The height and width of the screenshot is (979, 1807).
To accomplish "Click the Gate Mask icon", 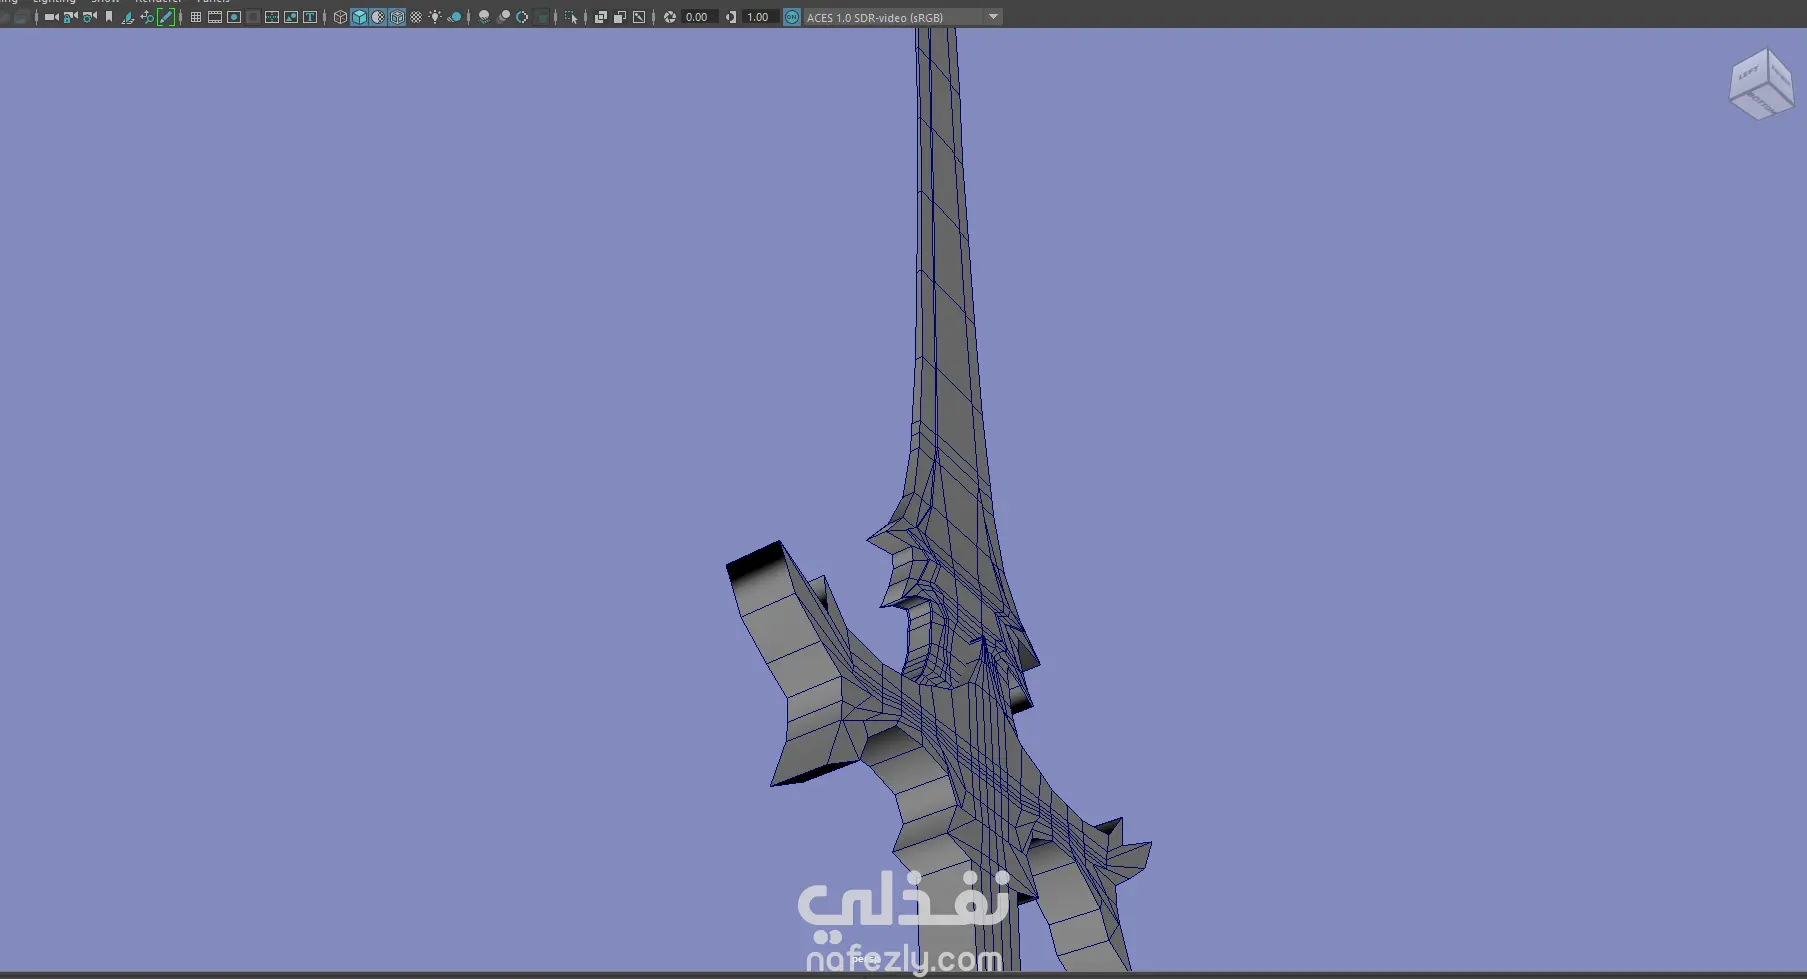I will coord(253,17).
